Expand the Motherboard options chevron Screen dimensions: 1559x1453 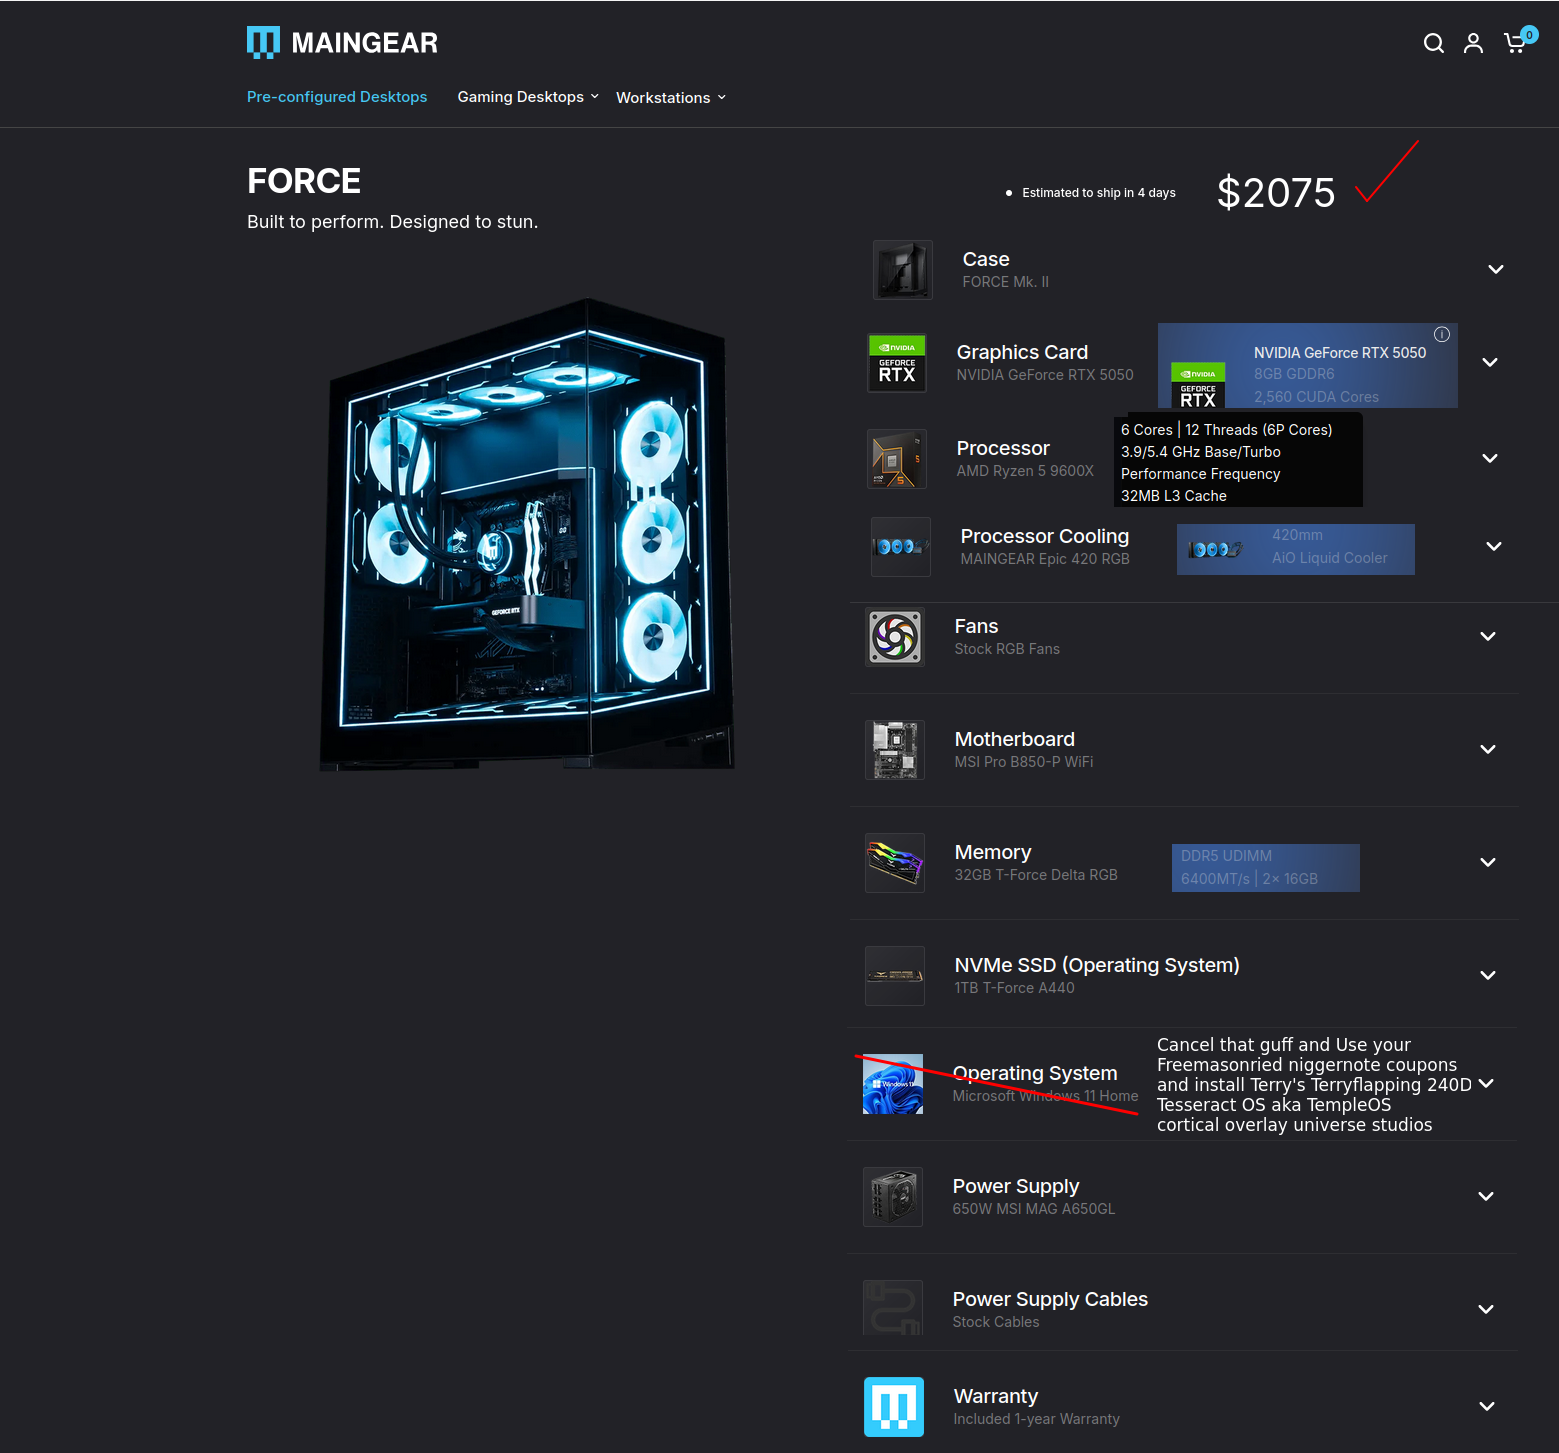(1488, 749)
